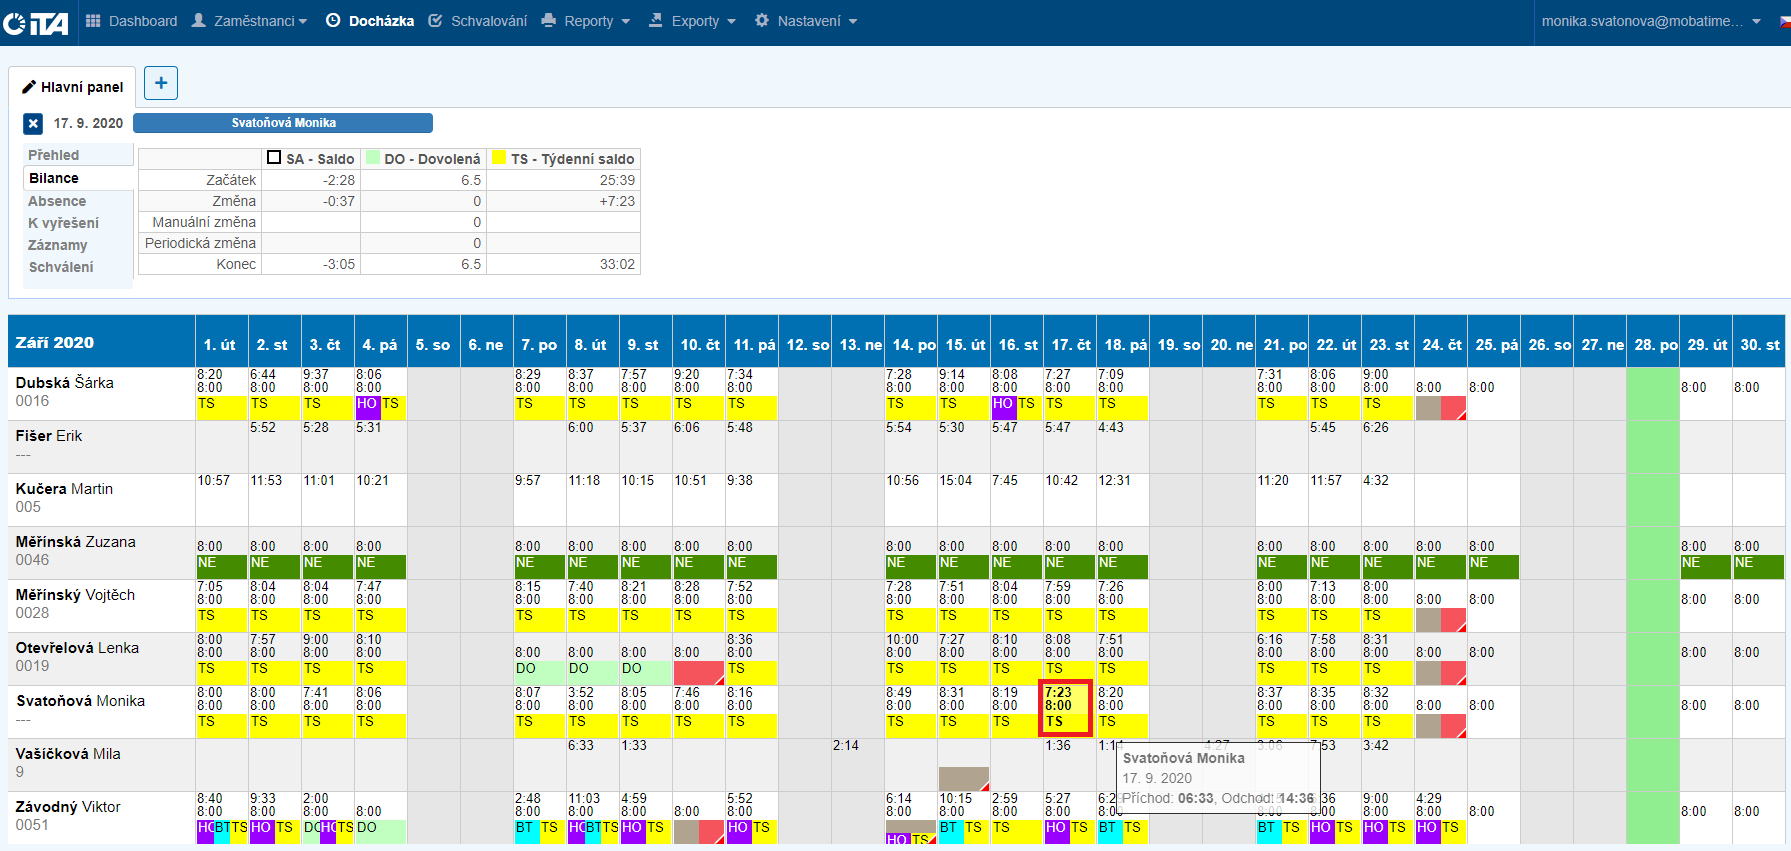Expand the Exporty dropdown menu
This screenshot has height=851, width=1791.
click(693, 21)
